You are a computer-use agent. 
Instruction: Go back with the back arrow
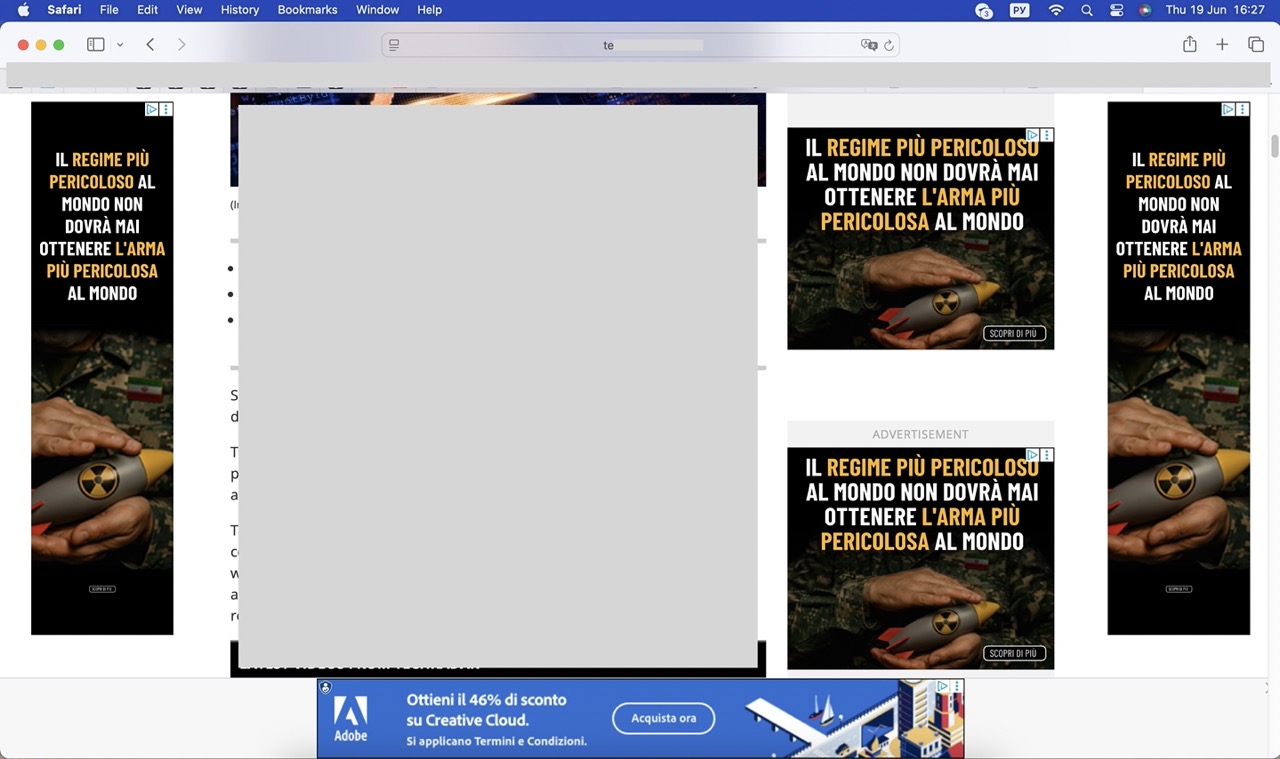(x=150, y=45)
